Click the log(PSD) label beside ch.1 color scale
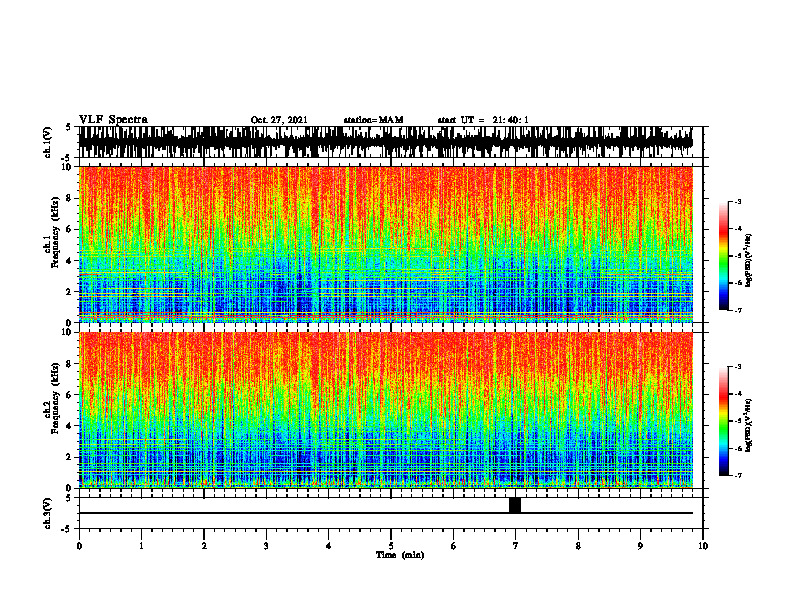Screen dimensions: 792x612 point(749,261)
